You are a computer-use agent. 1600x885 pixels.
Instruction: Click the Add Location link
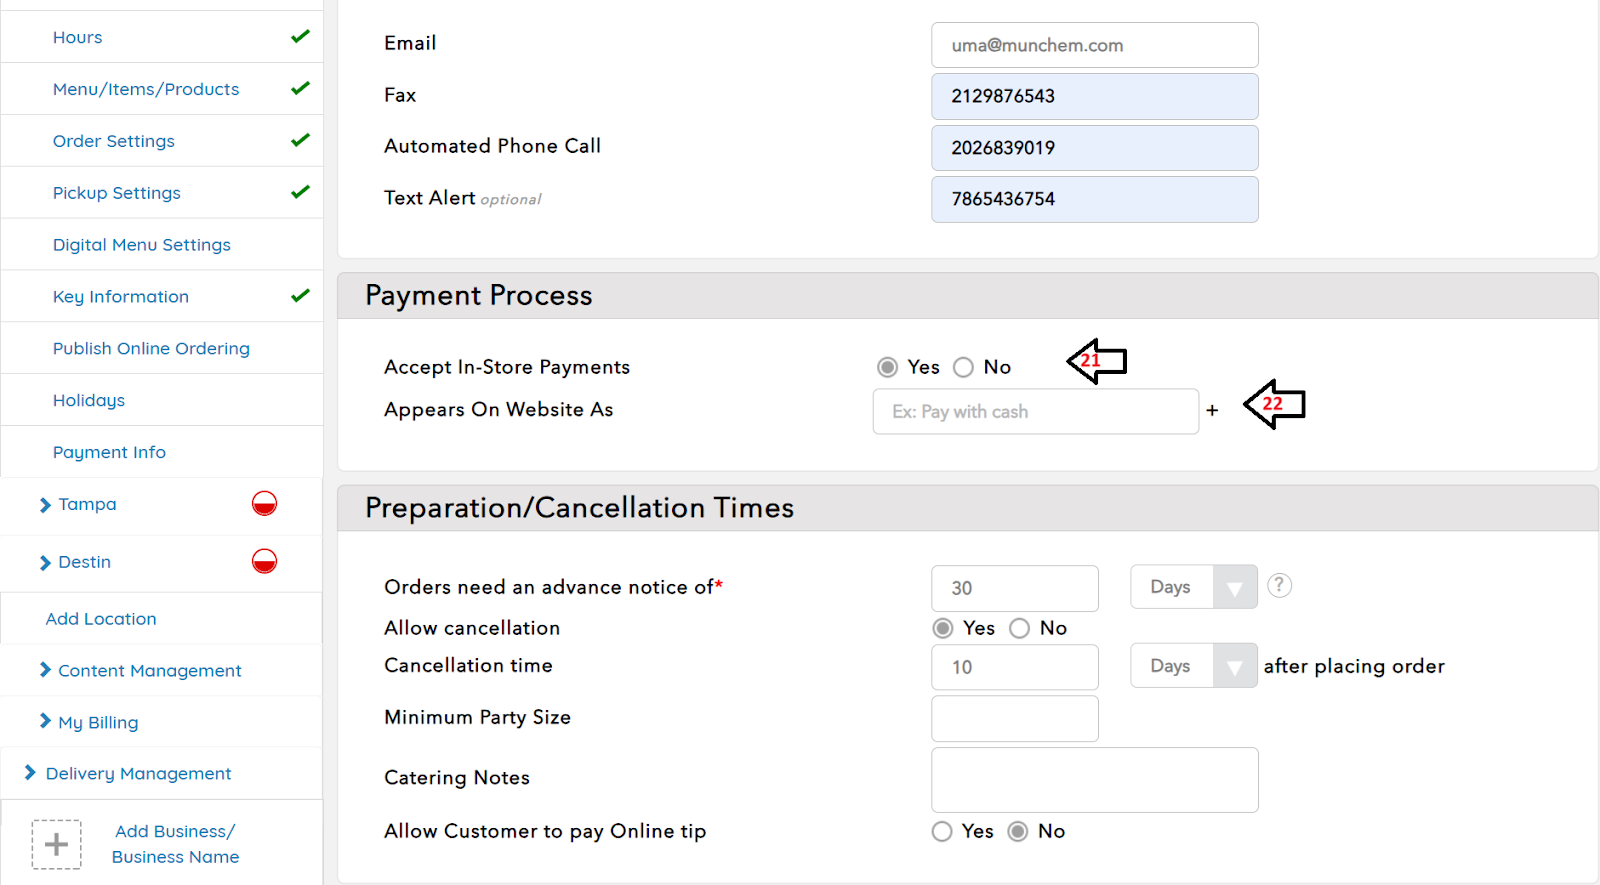[x=101, y=619]
